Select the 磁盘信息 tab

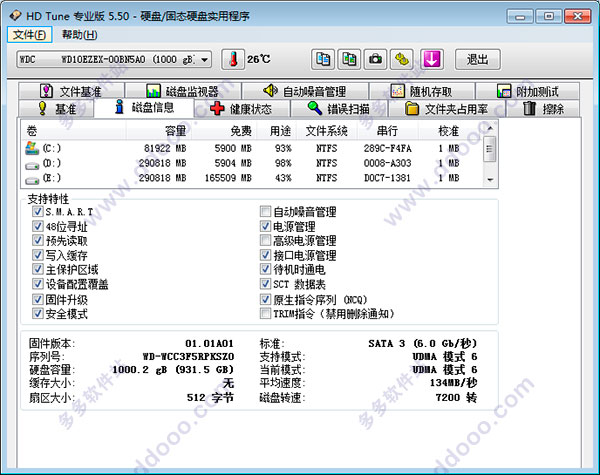(x=144, y=108)
